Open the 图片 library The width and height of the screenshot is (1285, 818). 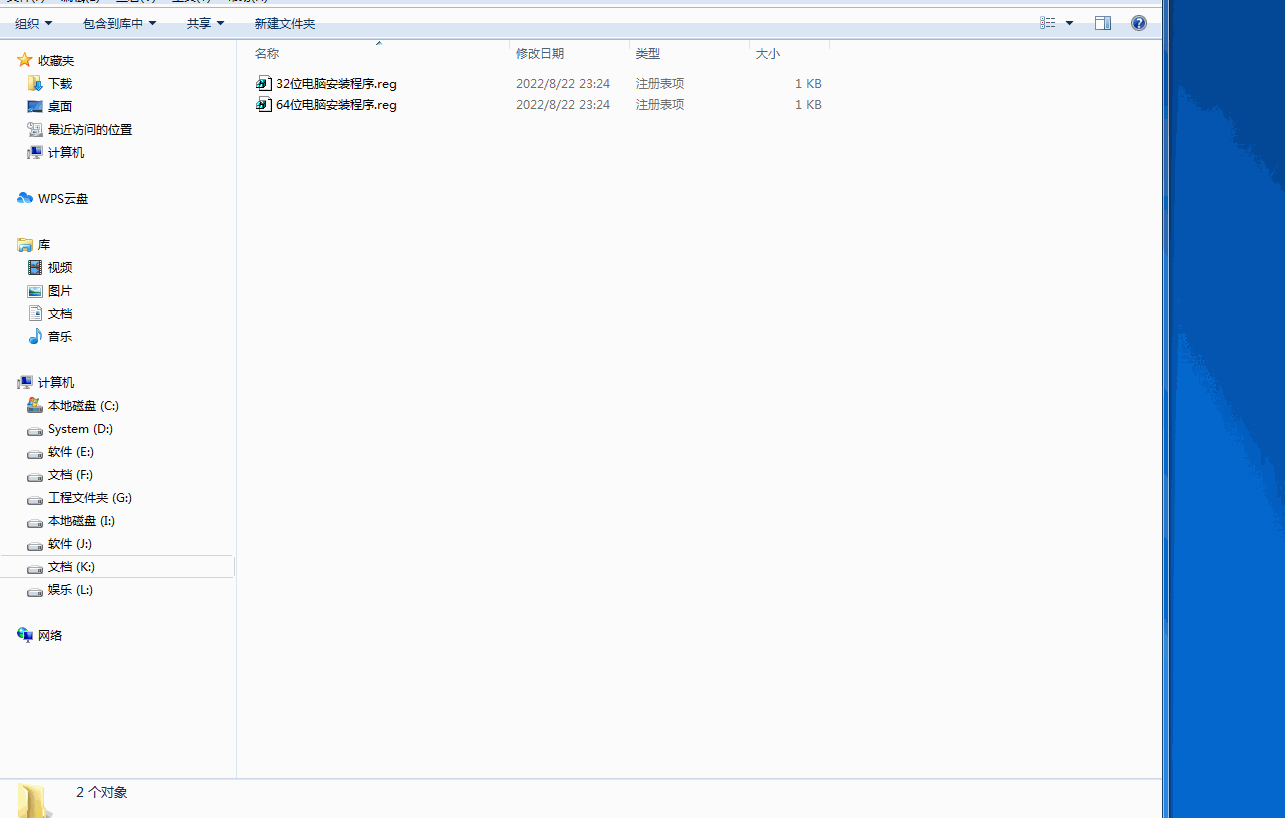click(x=50, y=290)
